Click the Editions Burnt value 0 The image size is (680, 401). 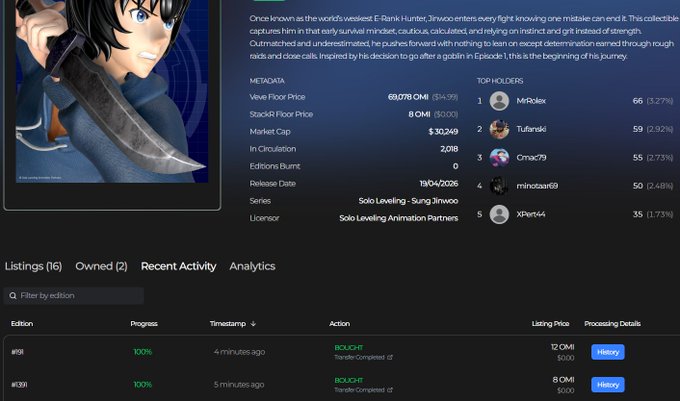click(x=455, y=166)
